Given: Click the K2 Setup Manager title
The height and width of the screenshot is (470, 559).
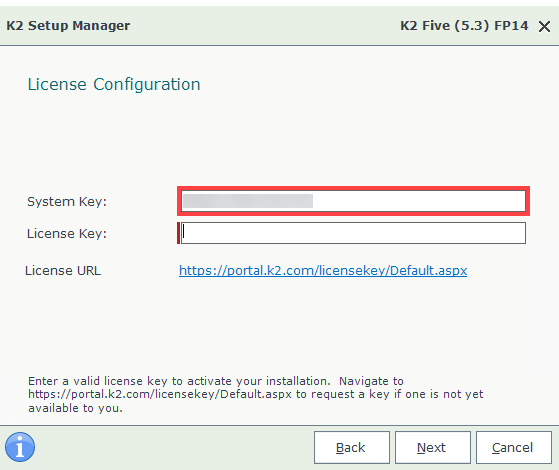Looking at the screenshot, I should 68,26.
